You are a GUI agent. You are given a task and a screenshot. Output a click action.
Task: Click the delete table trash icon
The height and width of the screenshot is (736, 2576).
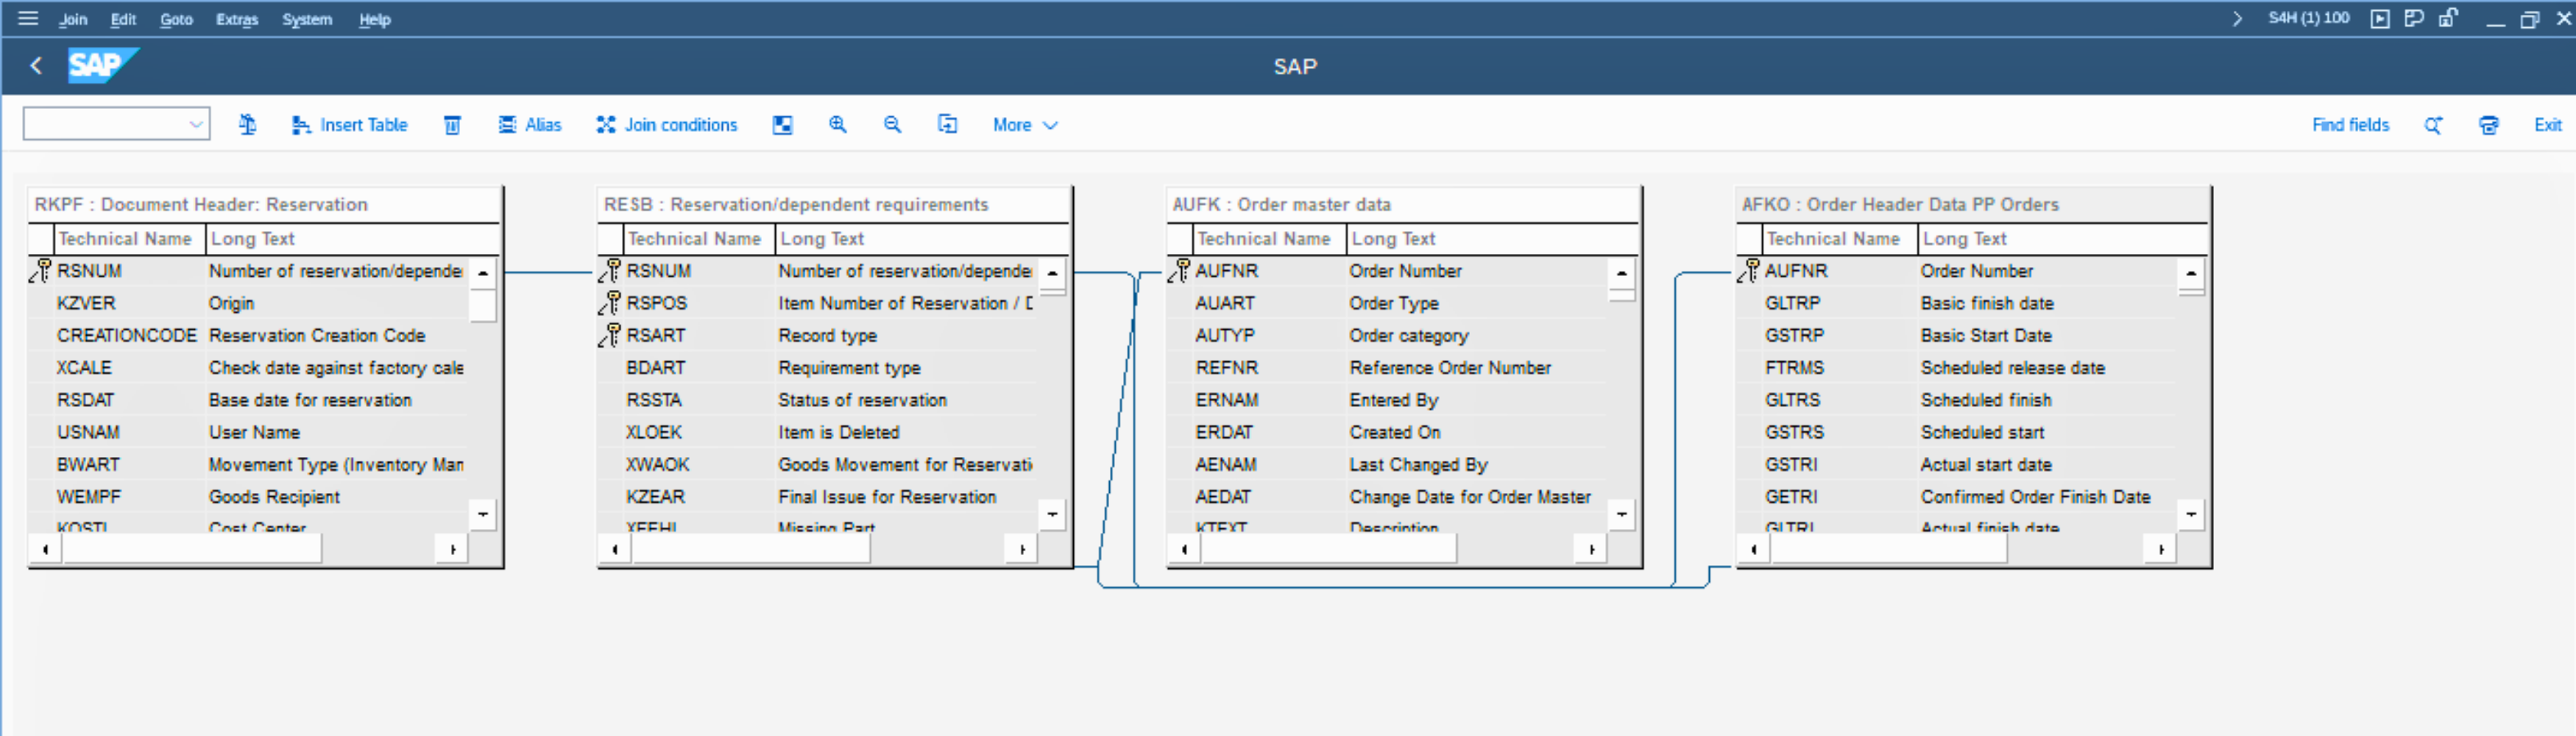(x=452, y=125)
